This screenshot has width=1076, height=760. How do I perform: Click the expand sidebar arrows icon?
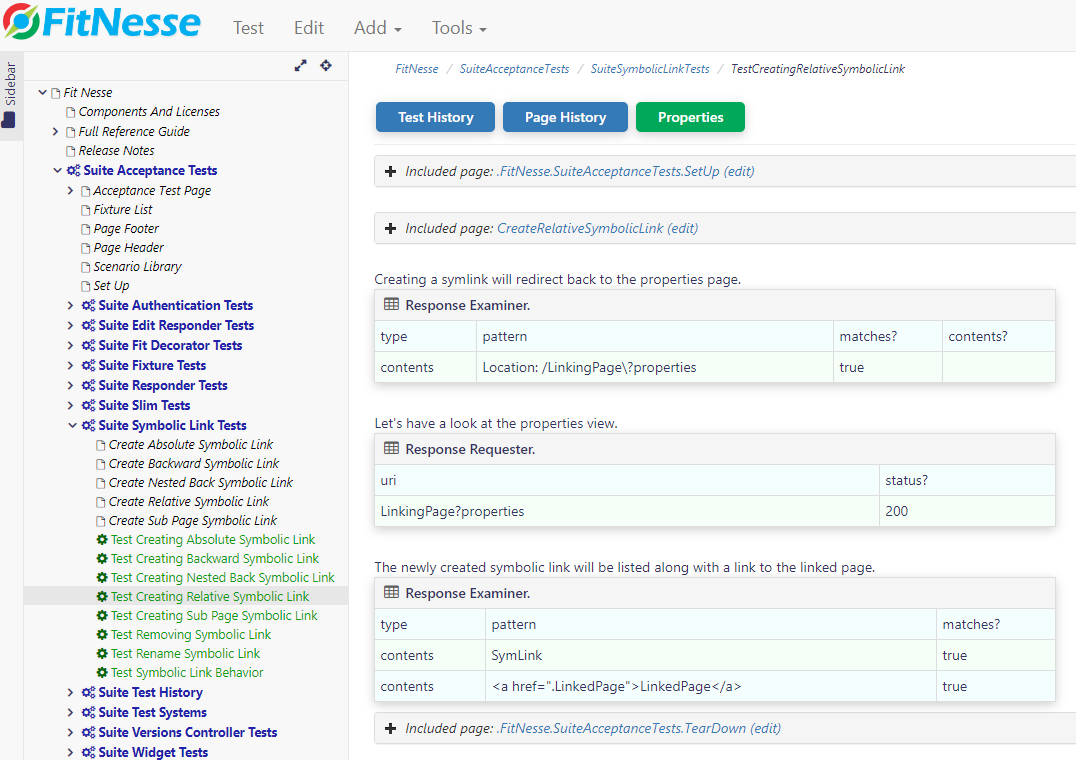[301, 66]
